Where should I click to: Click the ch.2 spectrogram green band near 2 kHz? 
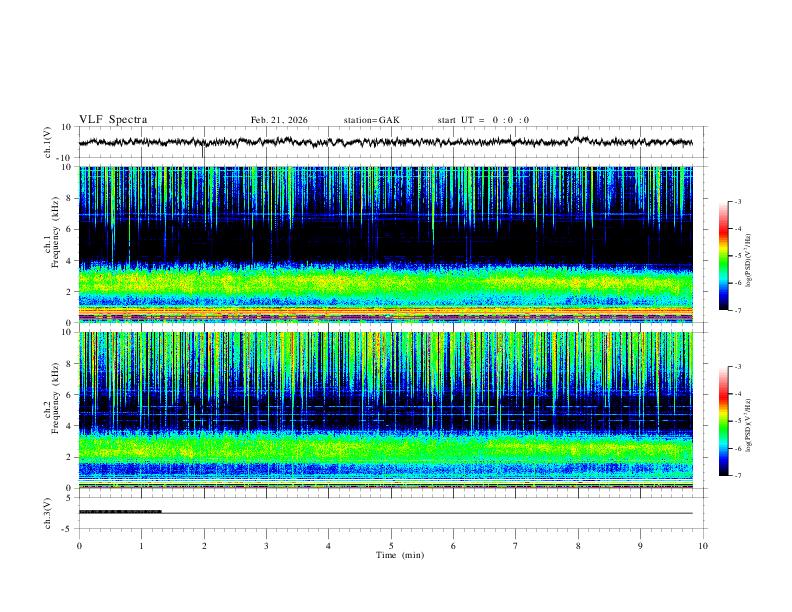click(385, 448)
